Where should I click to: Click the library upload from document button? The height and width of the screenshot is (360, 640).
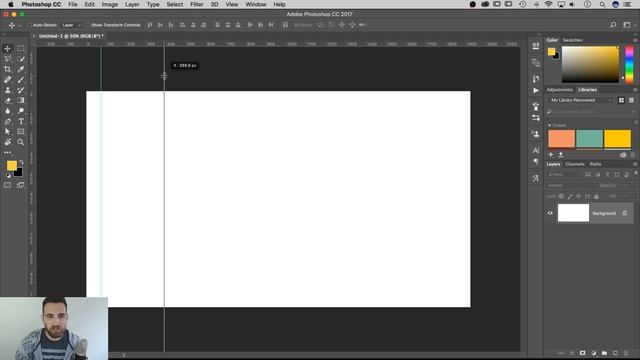(561, 155)
